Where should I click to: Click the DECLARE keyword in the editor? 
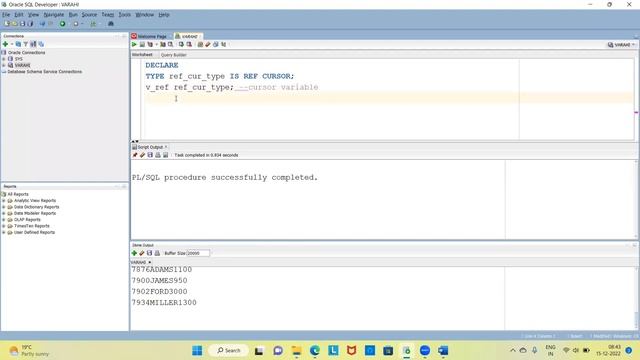click(x=162, y=65)
